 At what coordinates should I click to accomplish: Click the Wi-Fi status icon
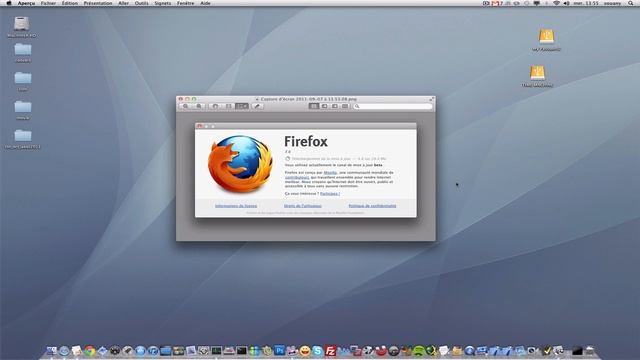click(x=556, y=3)
